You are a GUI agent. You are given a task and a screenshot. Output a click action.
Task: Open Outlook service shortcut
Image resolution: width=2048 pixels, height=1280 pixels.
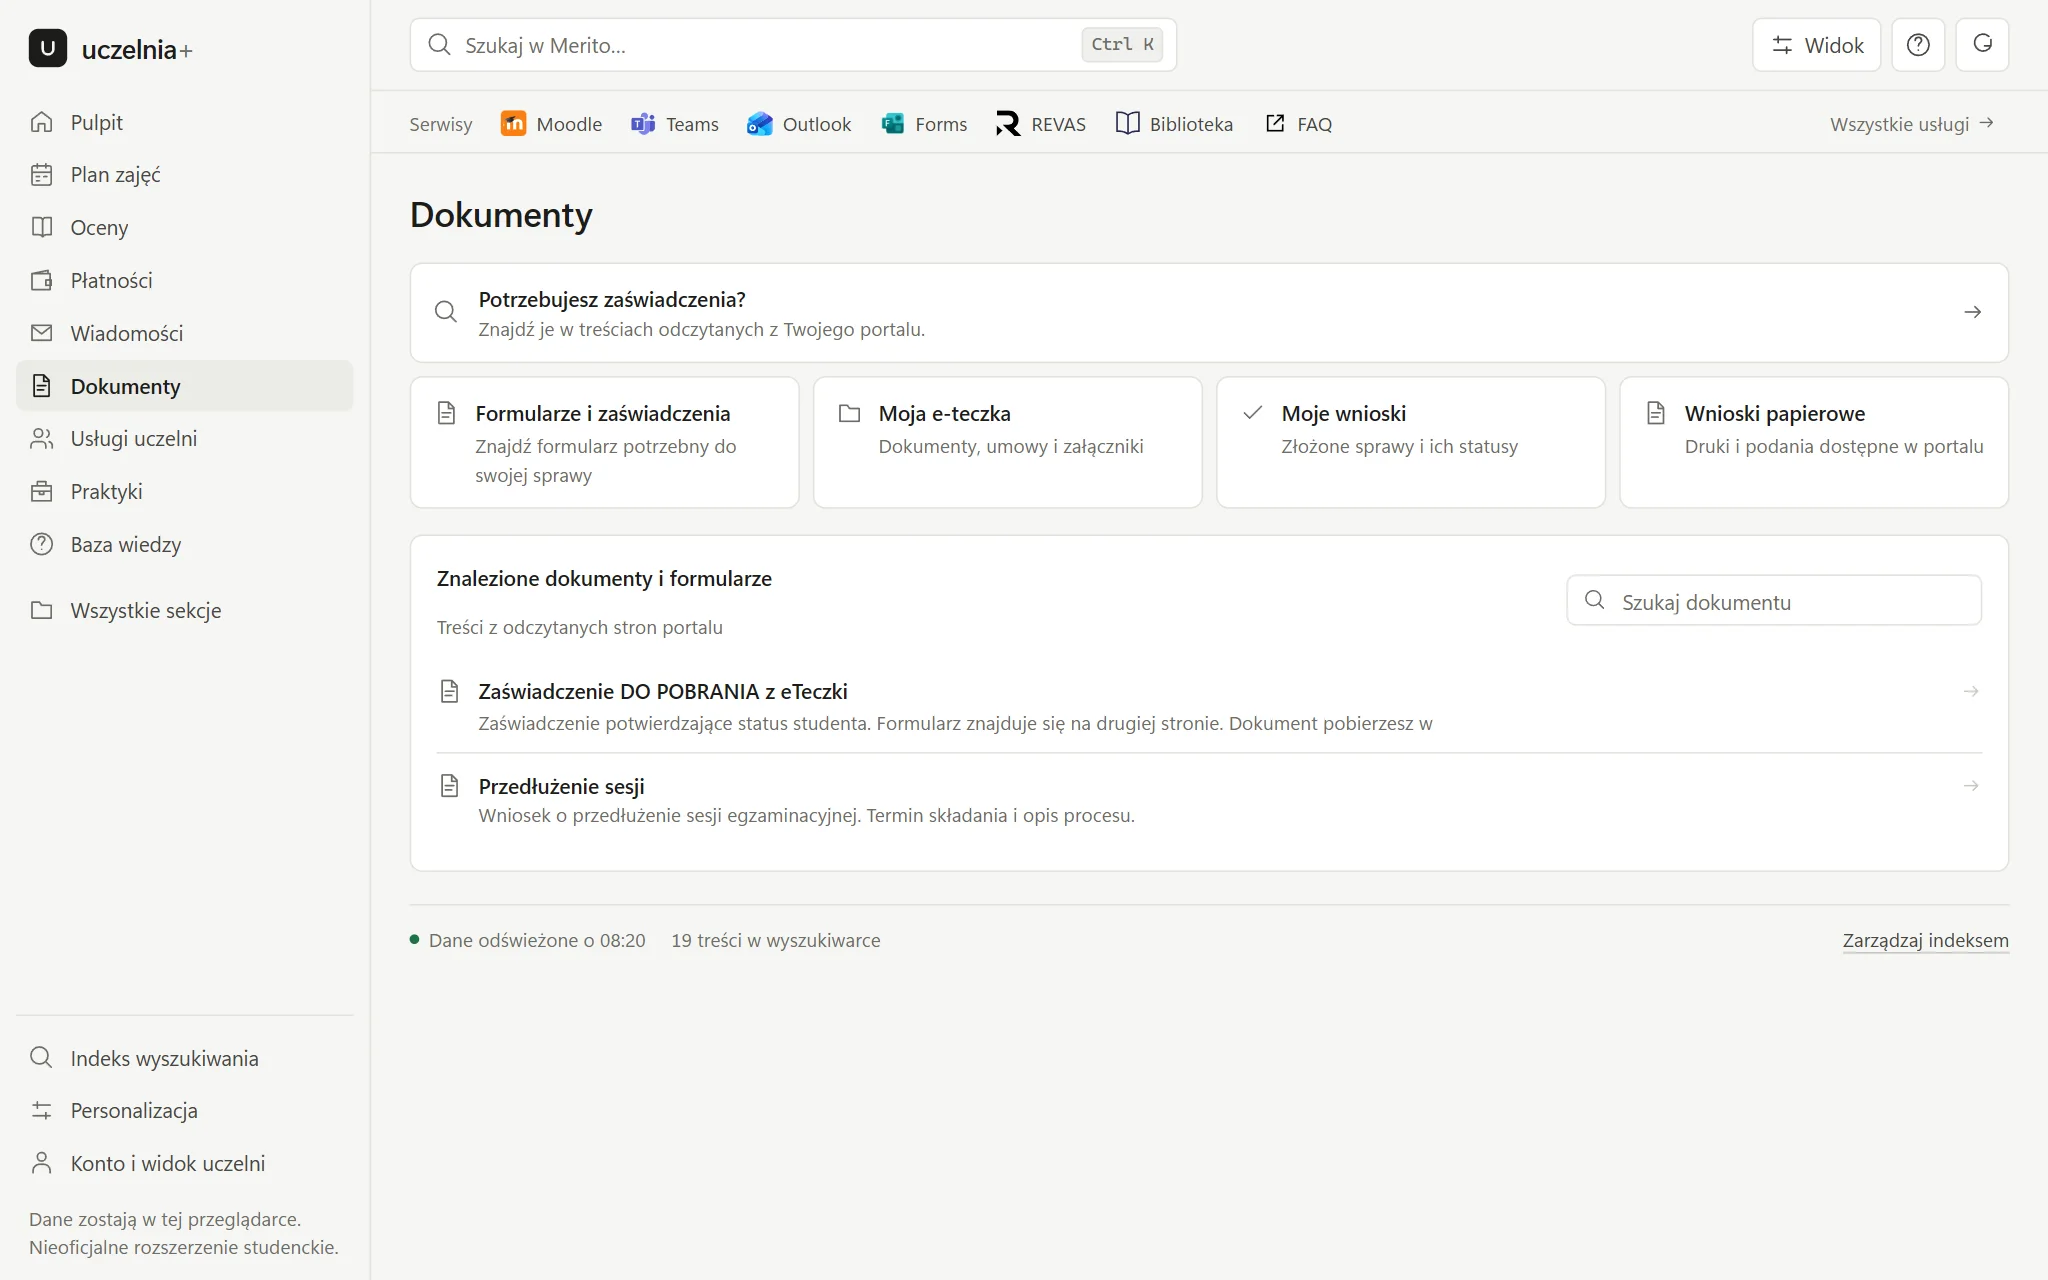799,124
